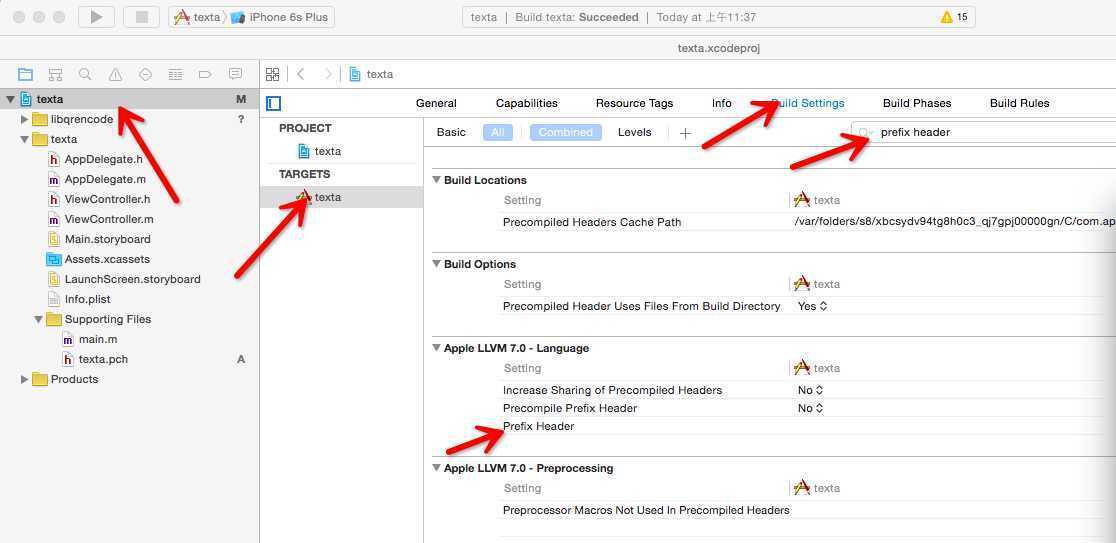Collapse the Build Options section
1116x543 pixels.
click(x=437, y=264)
